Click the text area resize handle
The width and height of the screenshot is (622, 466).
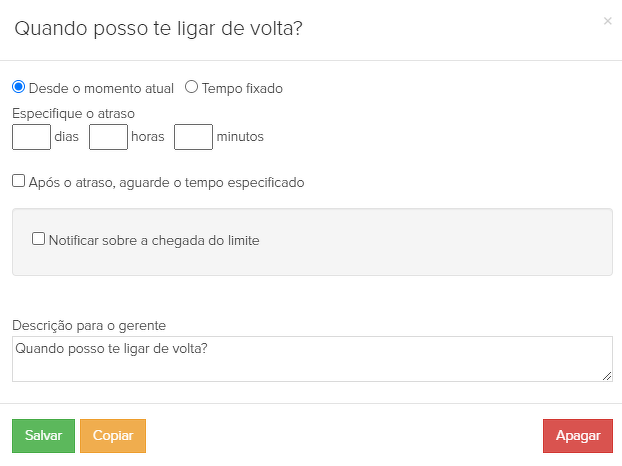click(x=607, y=376)
